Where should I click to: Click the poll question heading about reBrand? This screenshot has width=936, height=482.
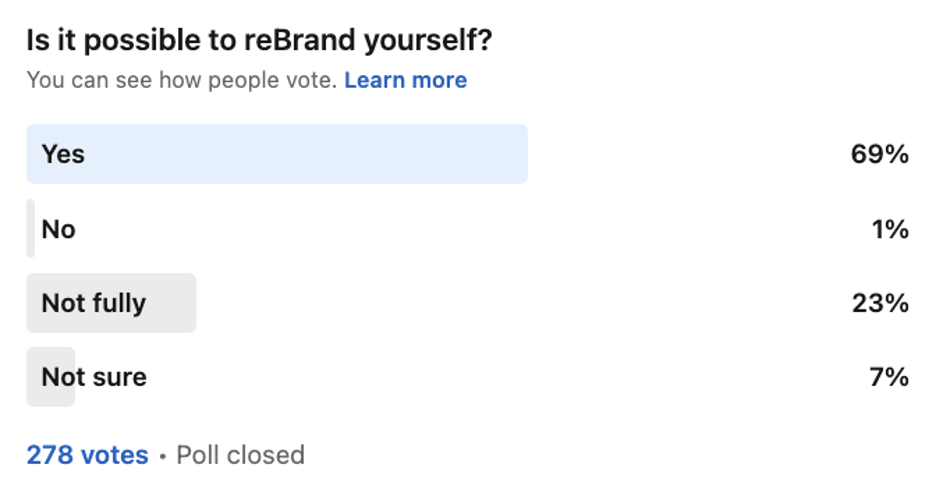[259, 41]
